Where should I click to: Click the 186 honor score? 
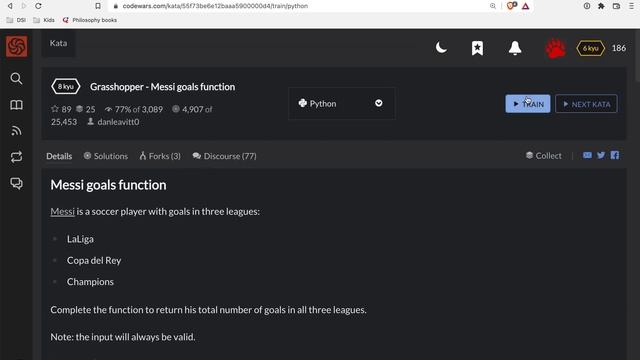pos(618,48)
